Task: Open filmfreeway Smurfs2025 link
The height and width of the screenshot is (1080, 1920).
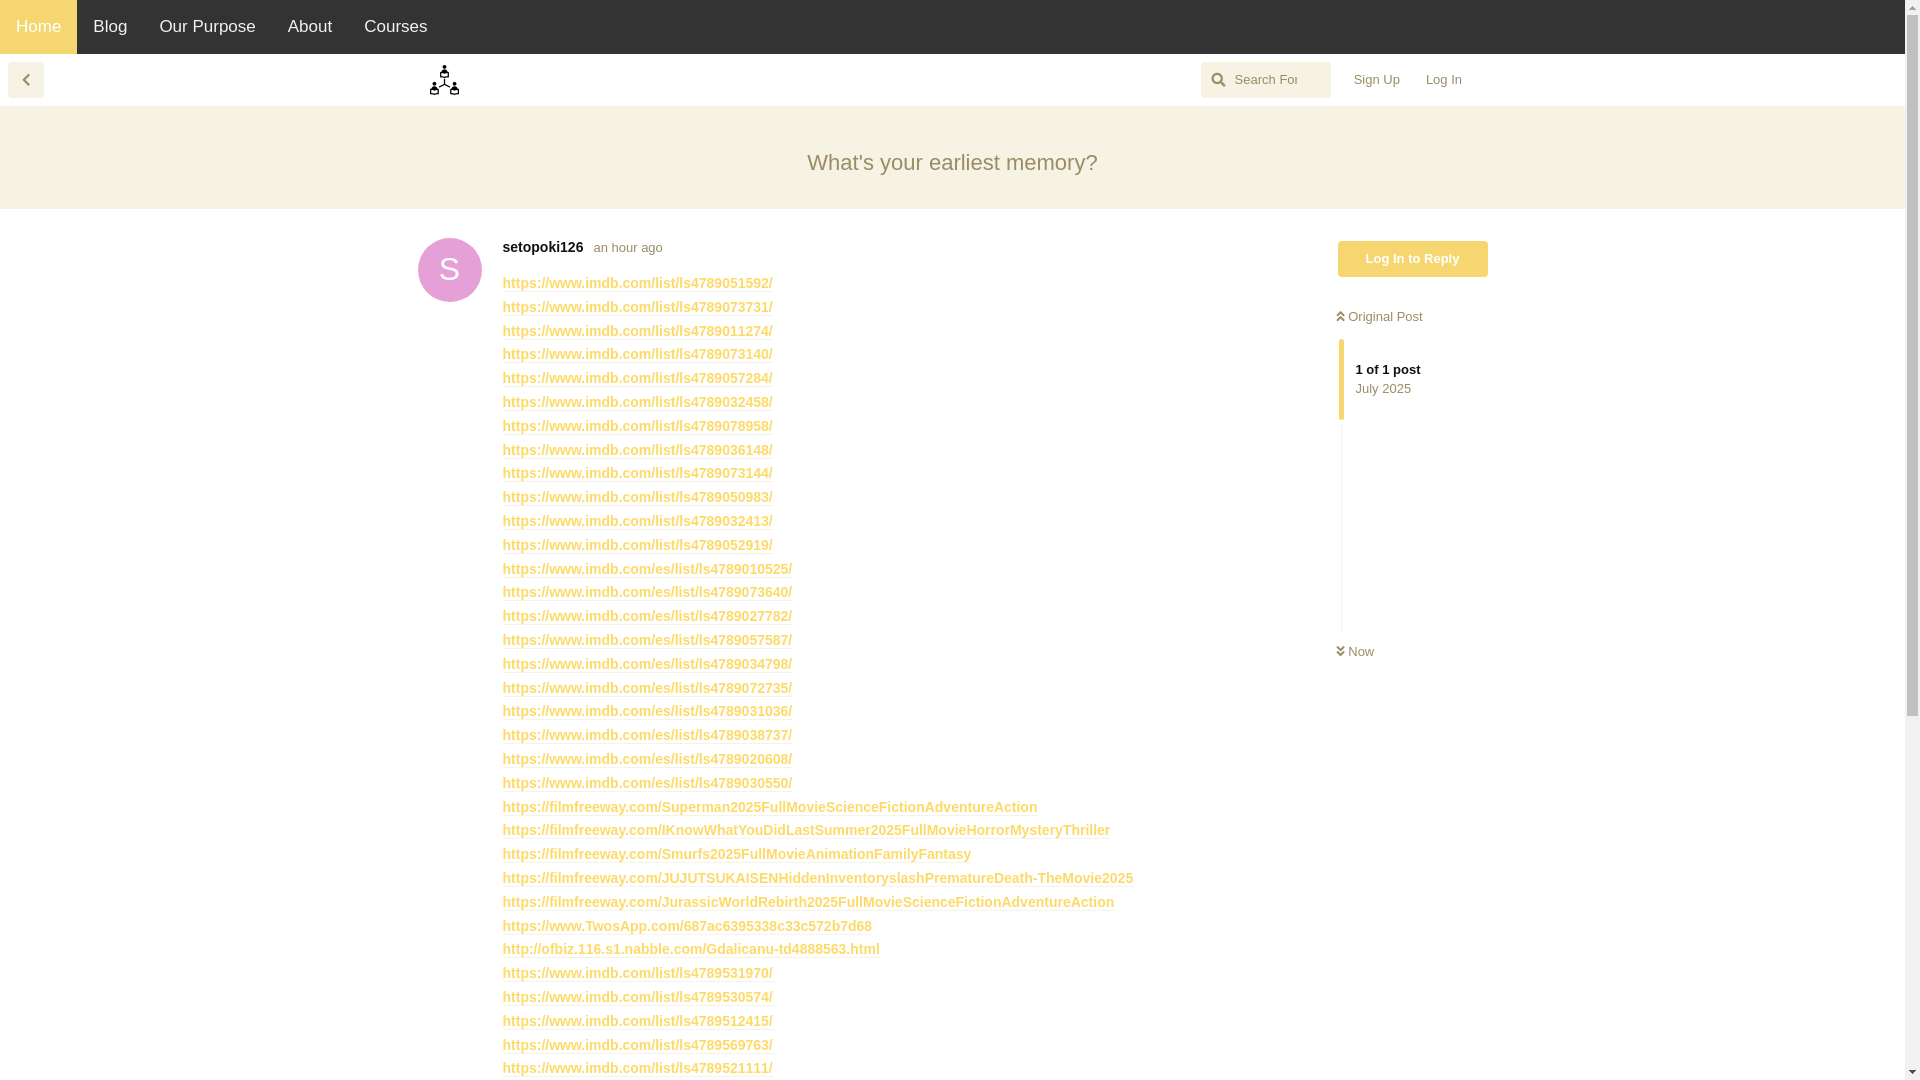Action: (x=737, y=855)
